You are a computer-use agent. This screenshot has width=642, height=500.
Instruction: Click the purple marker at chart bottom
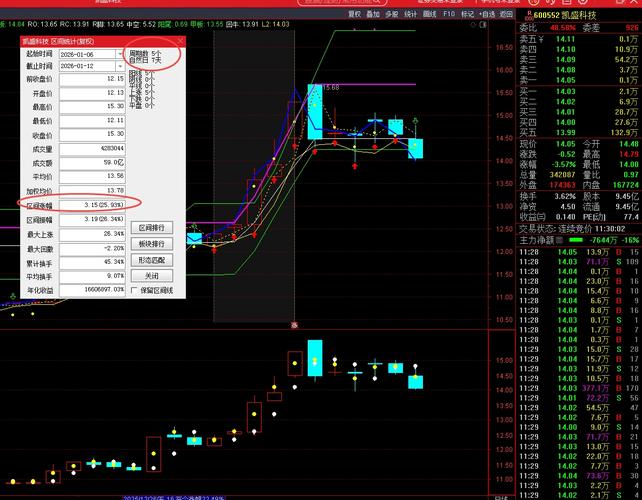pos(294,324)
